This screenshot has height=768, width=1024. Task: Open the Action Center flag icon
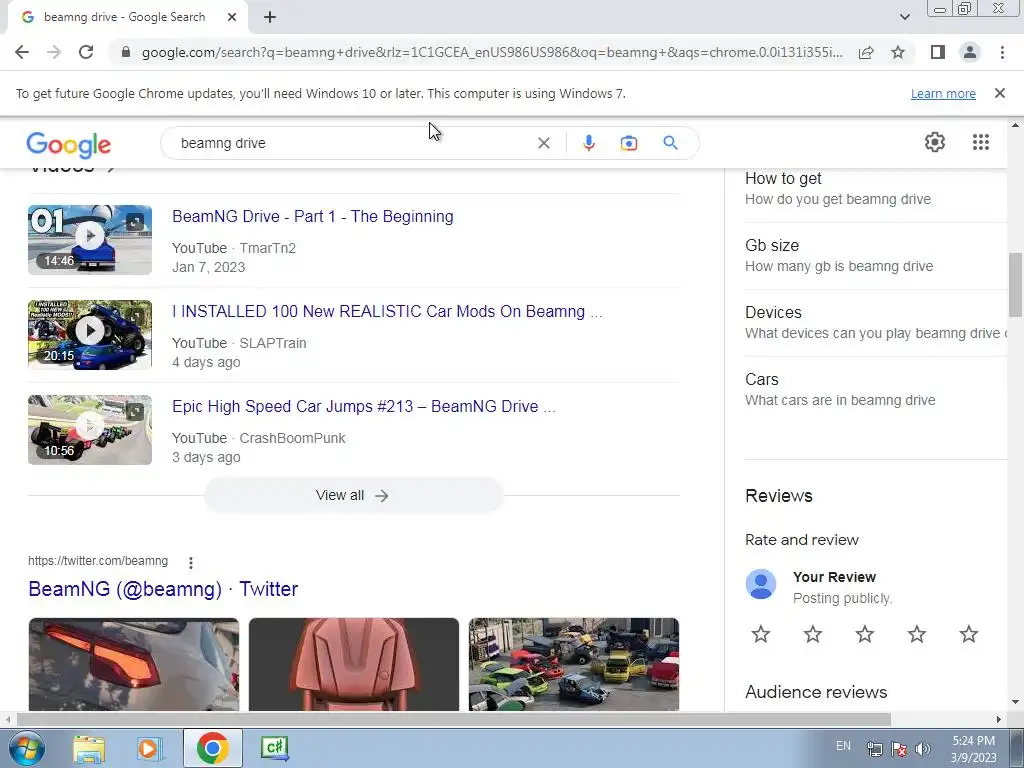coord(899,749)
